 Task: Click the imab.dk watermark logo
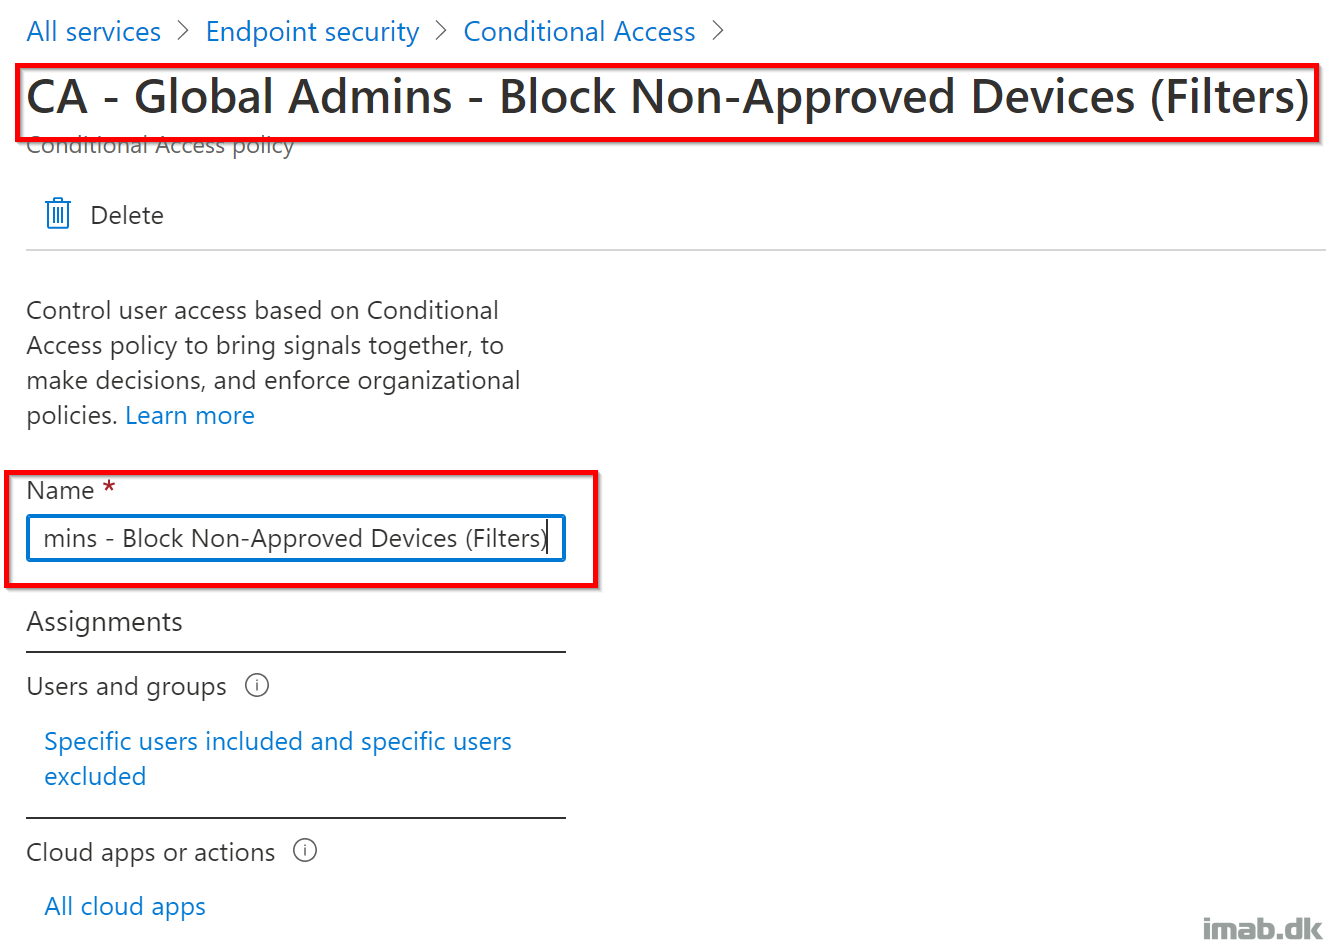coord(1262,928)
